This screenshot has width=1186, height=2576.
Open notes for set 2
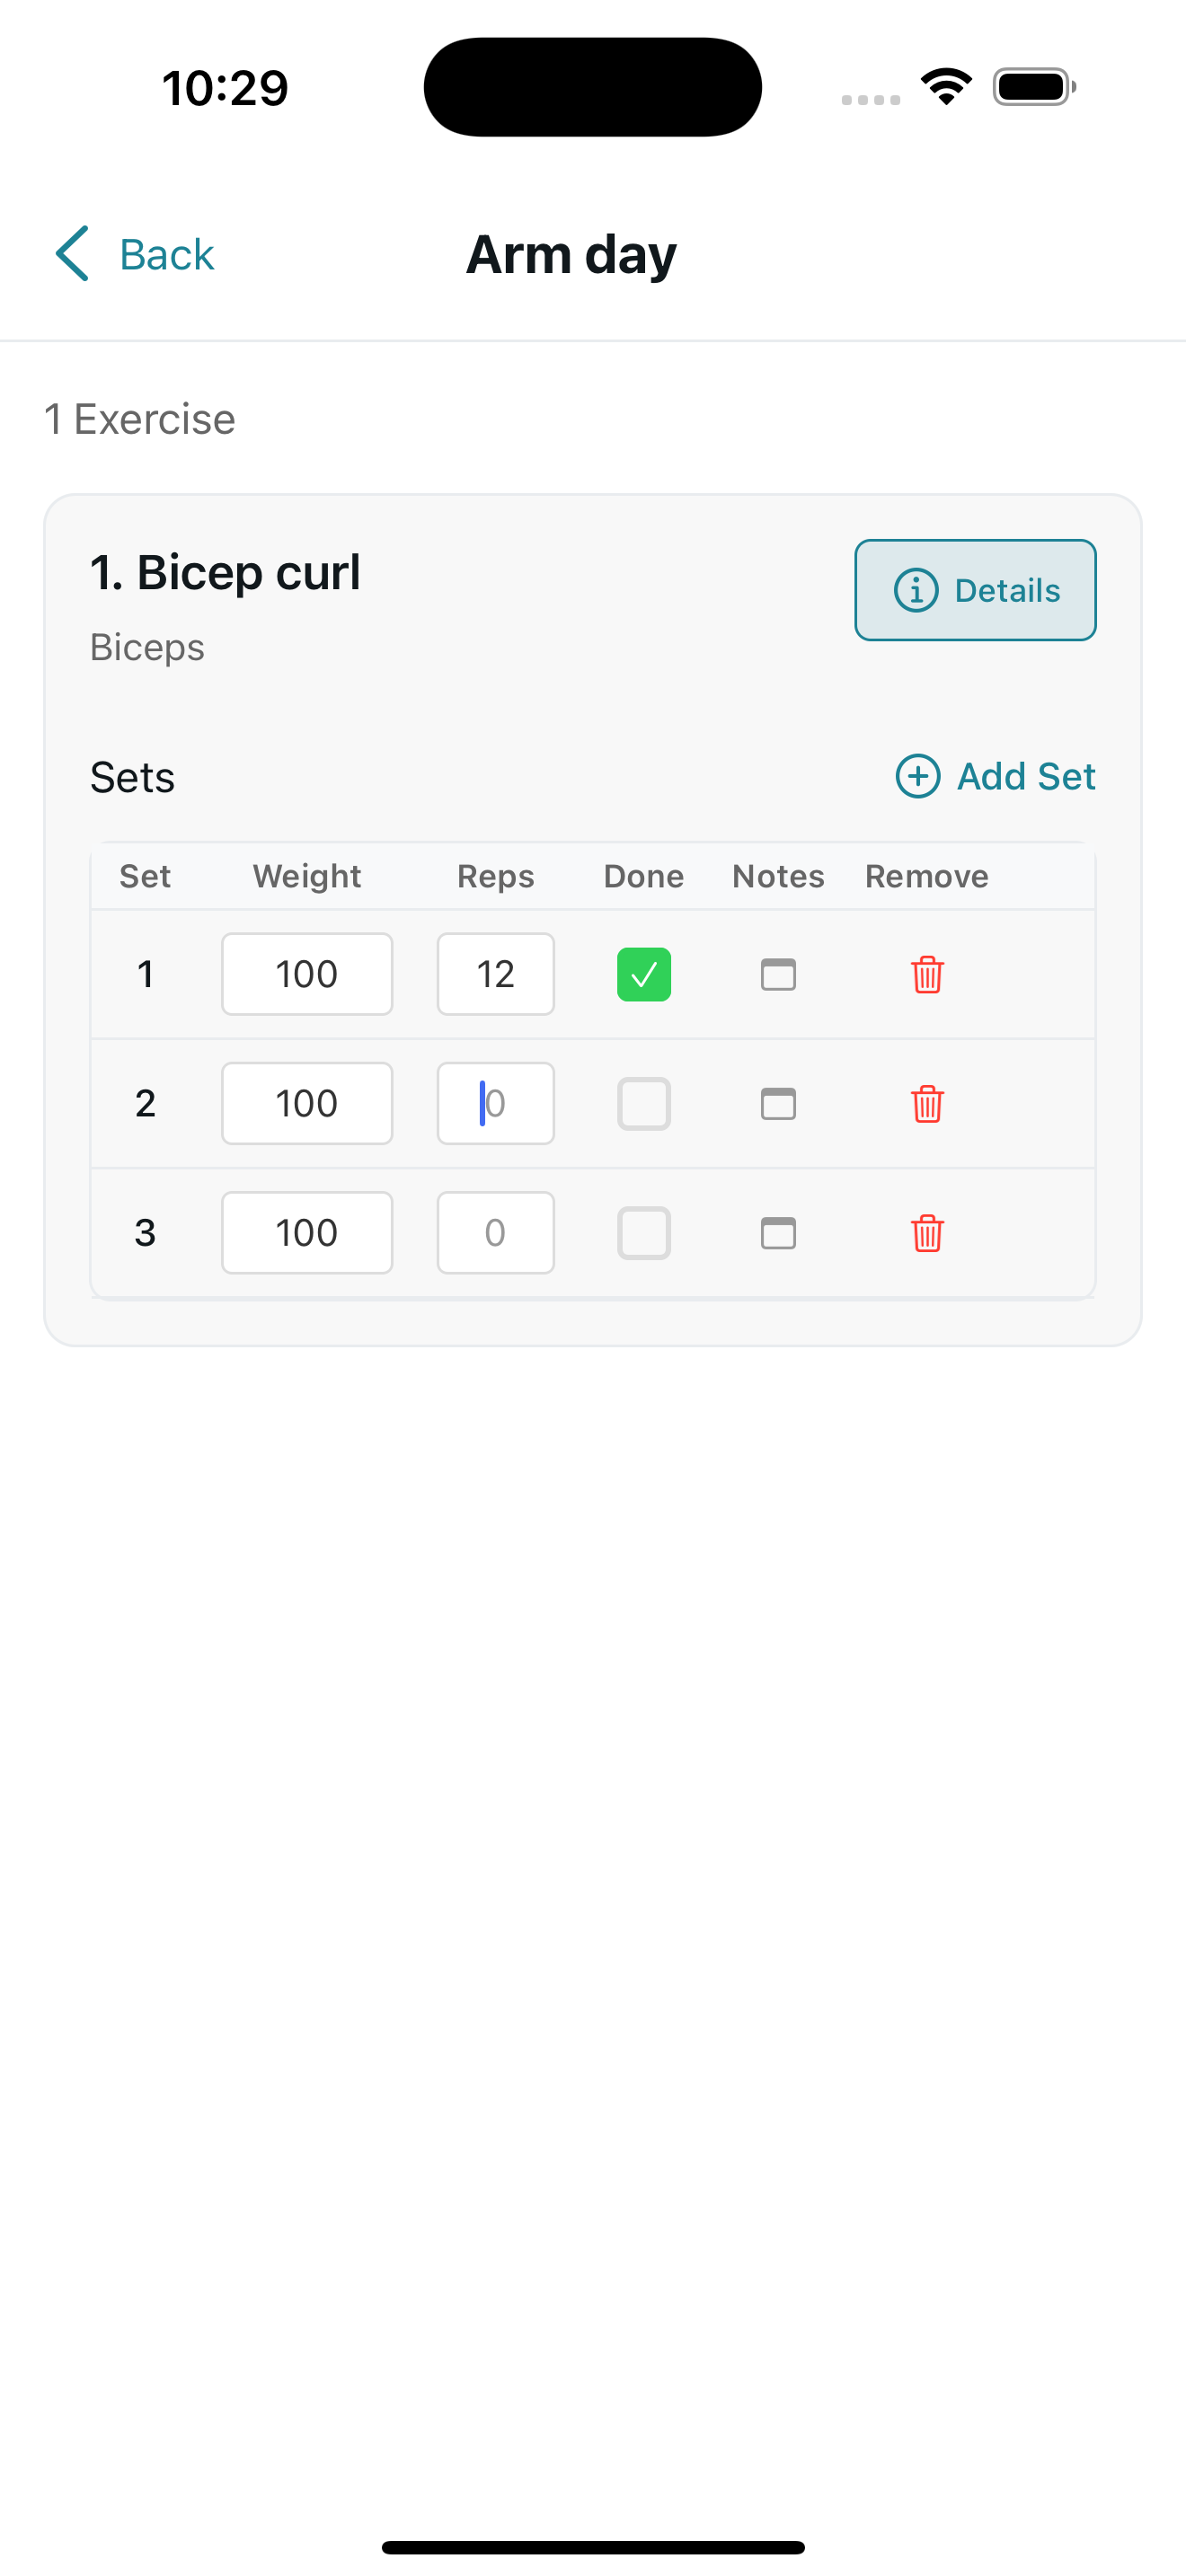777,1104
